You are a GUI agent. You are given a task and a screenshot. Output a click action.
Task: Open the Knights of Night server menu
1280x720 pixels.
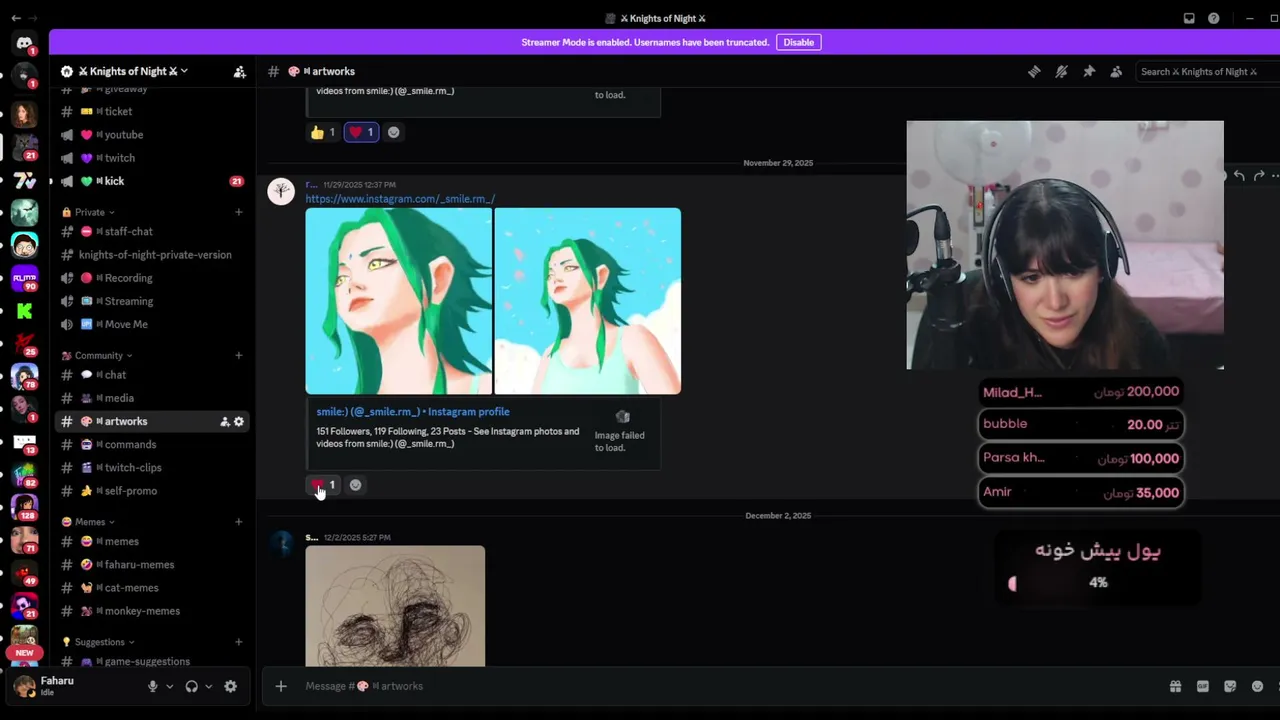point(133,72)
